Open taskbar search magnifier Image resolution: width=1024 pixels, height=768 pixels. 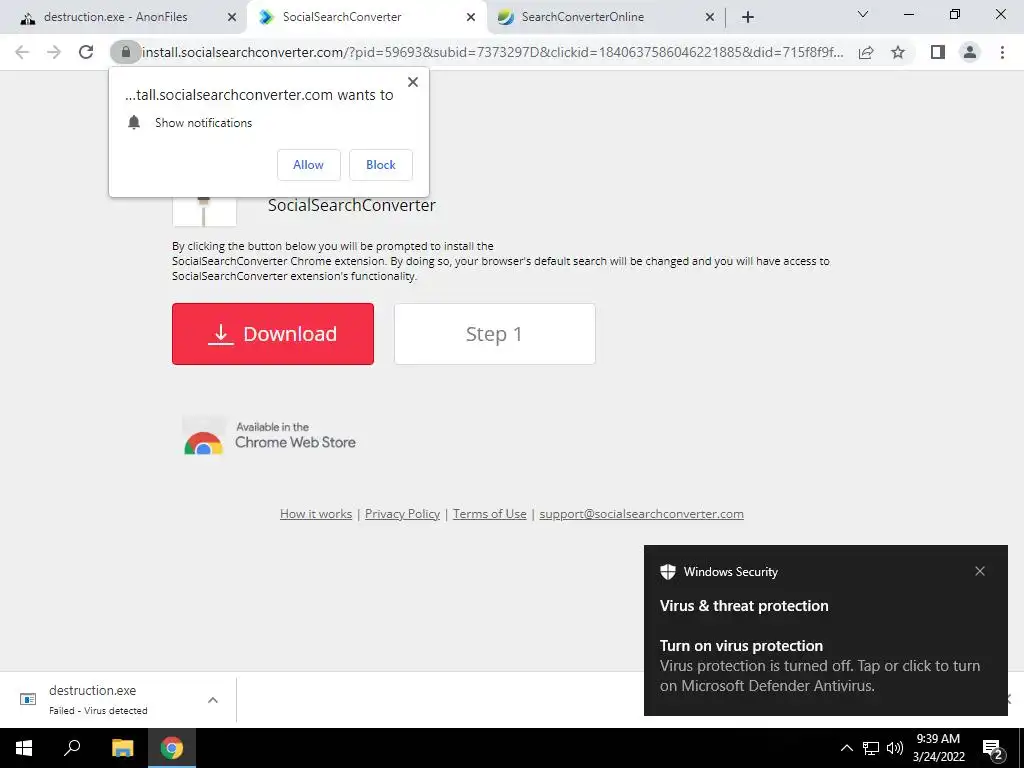pyautogui.click(x=72, y=748)
